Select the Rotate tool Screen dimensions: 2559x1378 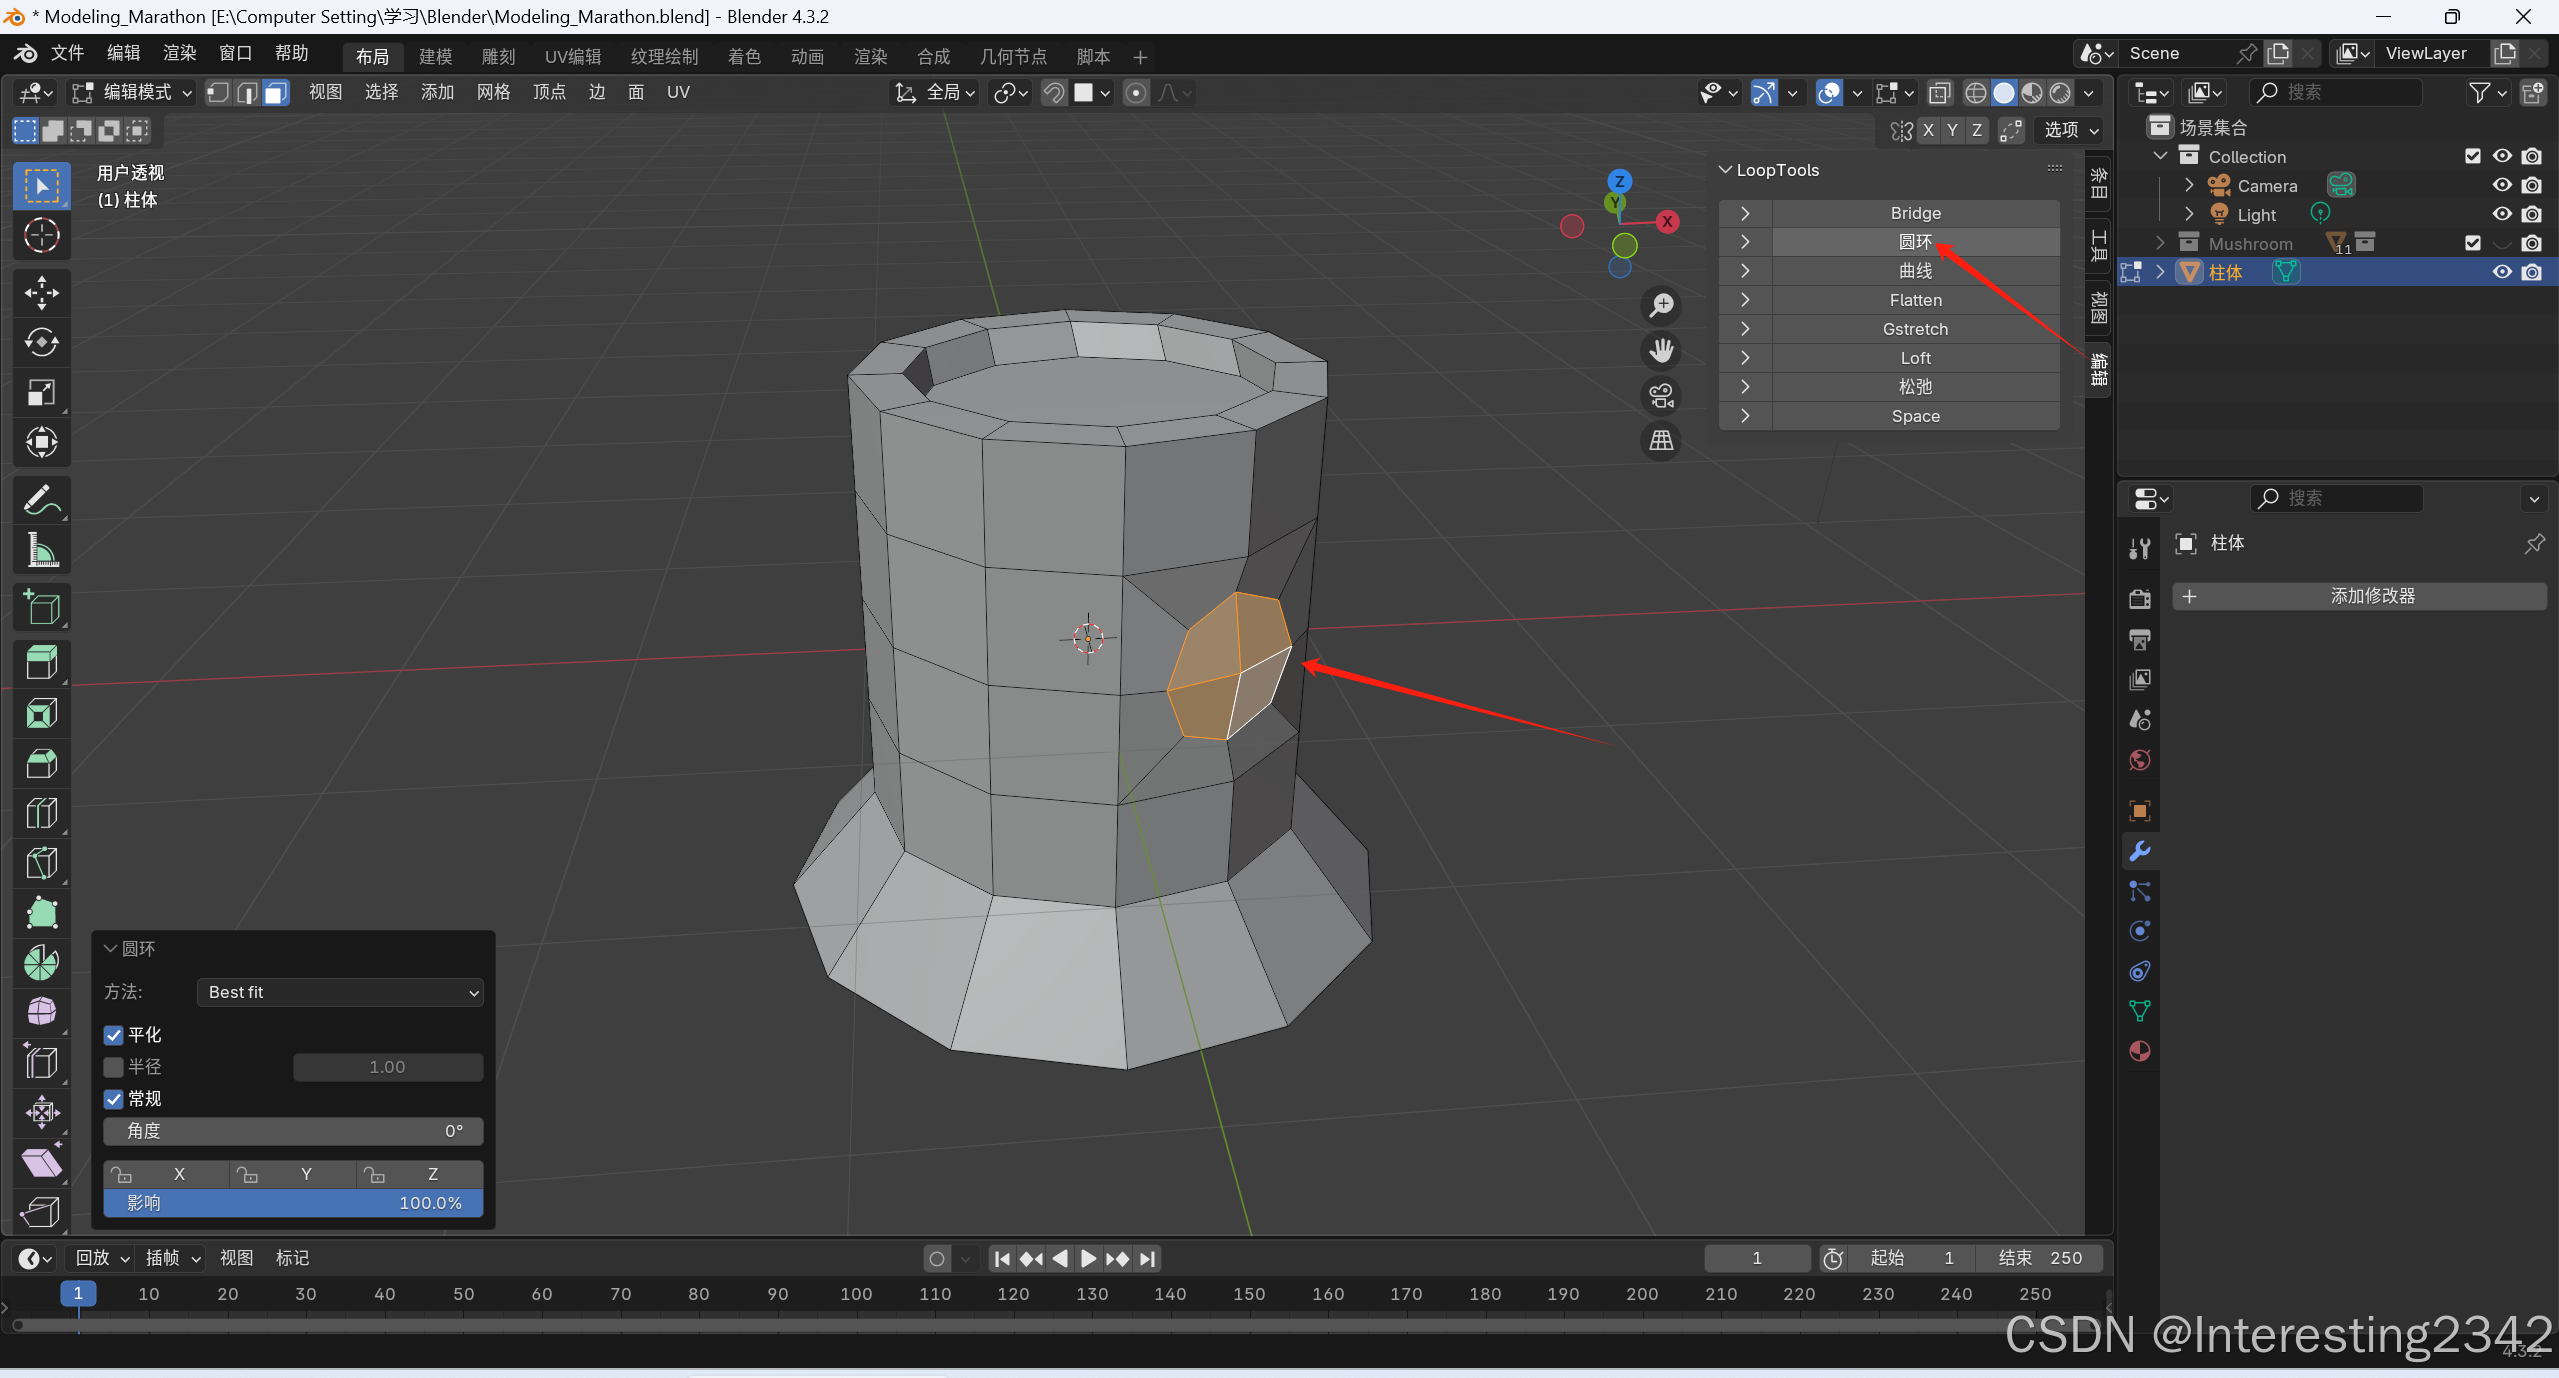click(41, 342)
